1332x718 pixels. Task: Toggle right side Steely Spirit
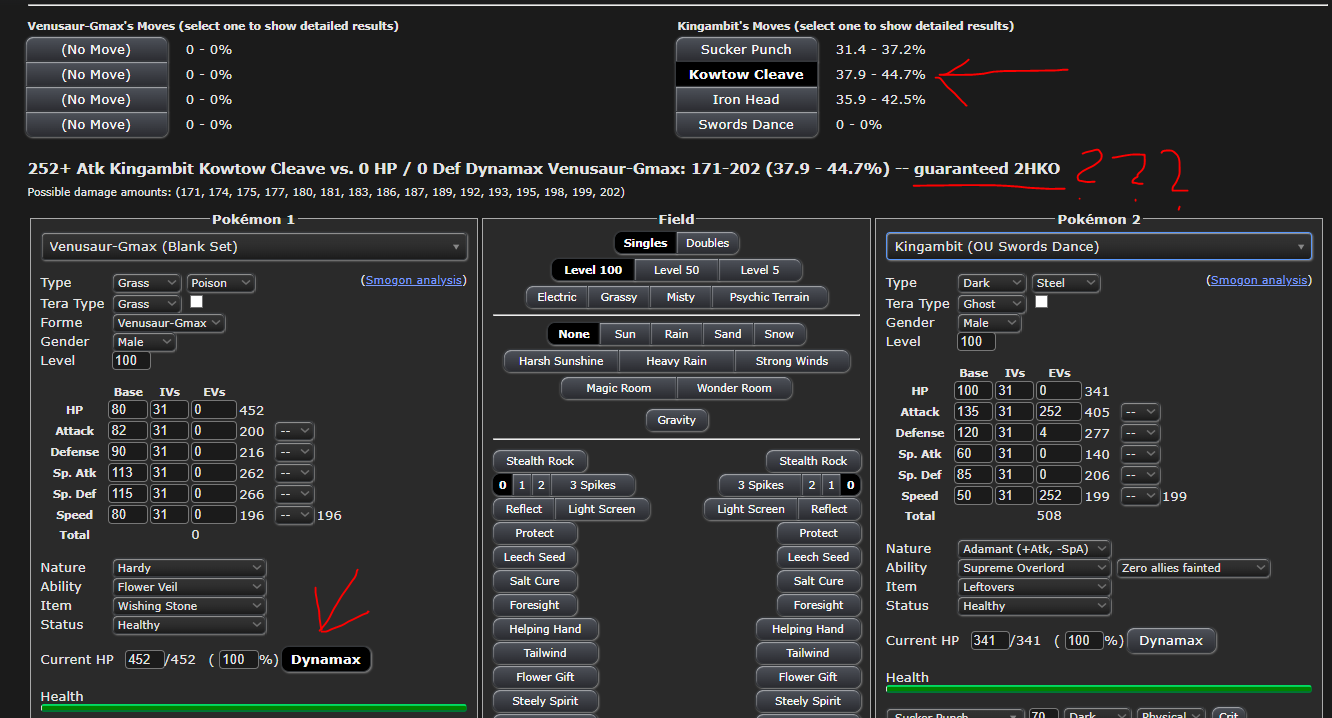tap(808, 701)
